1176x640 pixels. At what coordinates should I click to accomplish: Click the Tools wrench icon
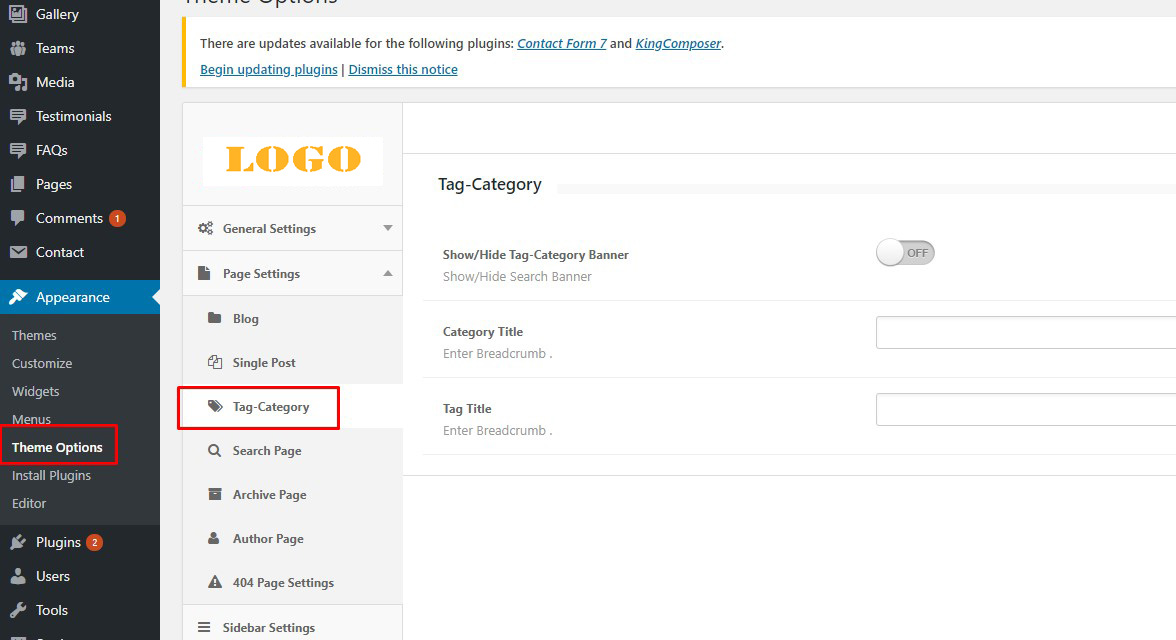(x=18, y=610)
